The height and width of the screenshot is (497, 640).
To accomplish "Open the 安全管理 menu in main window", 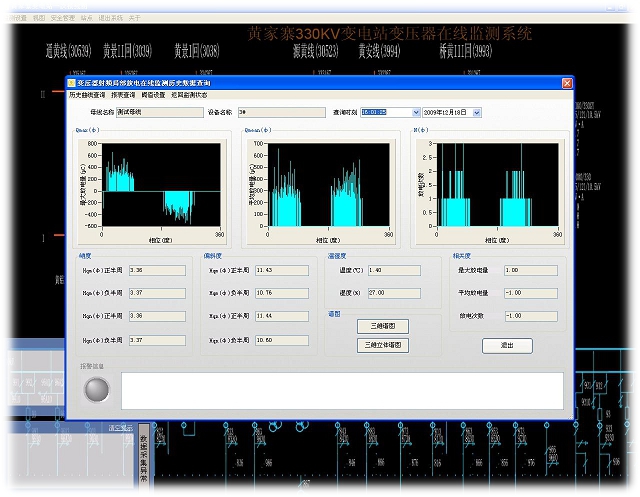I will pyautogui.click(x=63, y=18).
